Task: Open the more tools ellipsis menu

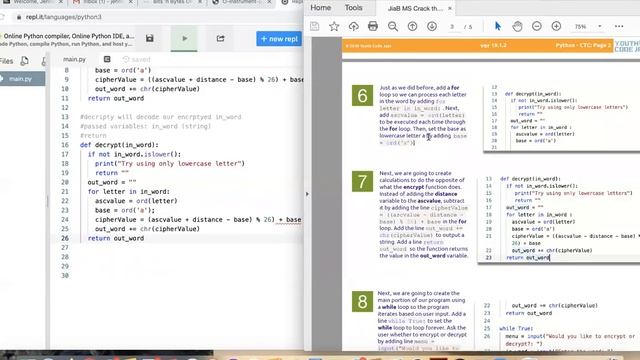Action: [x=619, y=27]
